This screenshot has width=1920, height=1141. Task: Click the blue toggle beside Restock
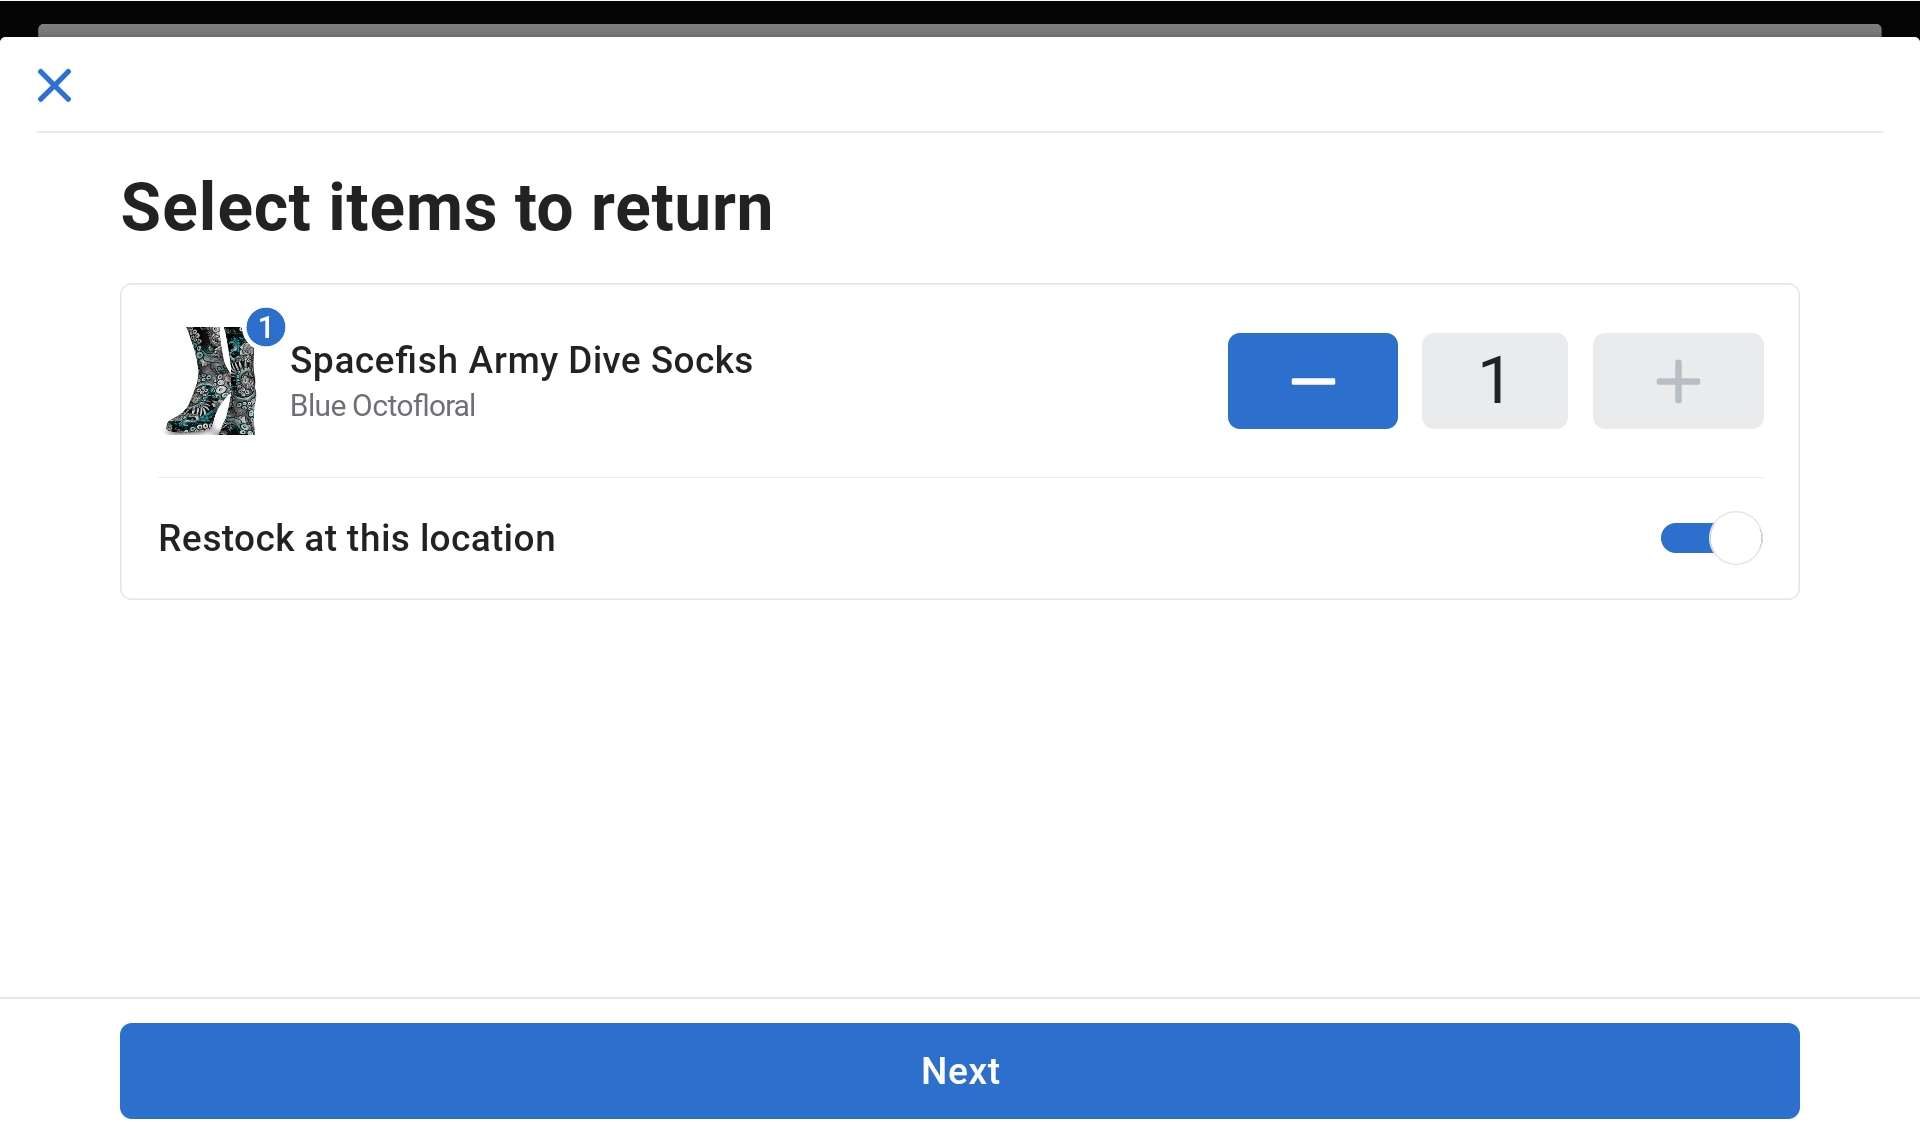click(x=1709, y=538)
